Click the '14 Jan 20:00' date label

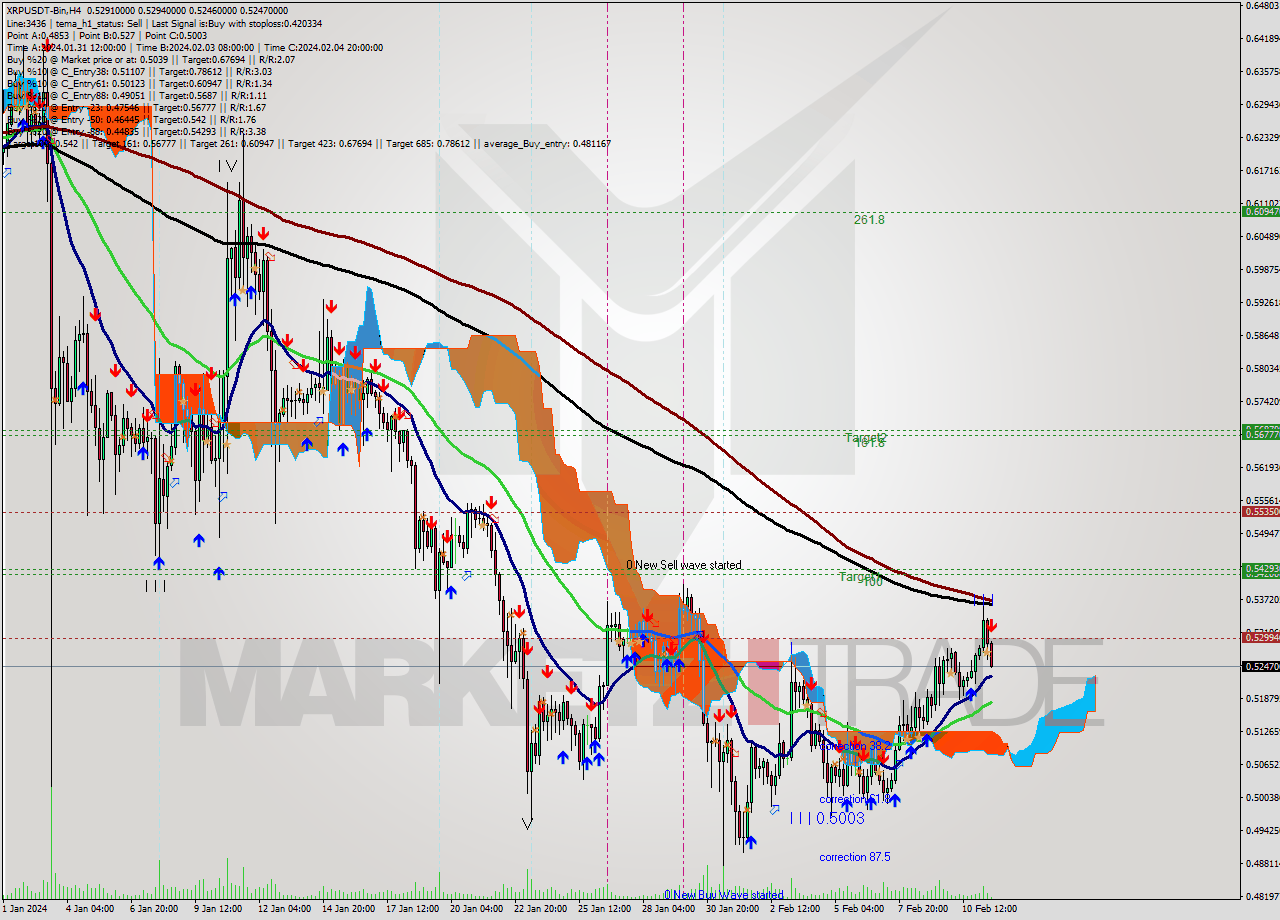click(347, 909)
